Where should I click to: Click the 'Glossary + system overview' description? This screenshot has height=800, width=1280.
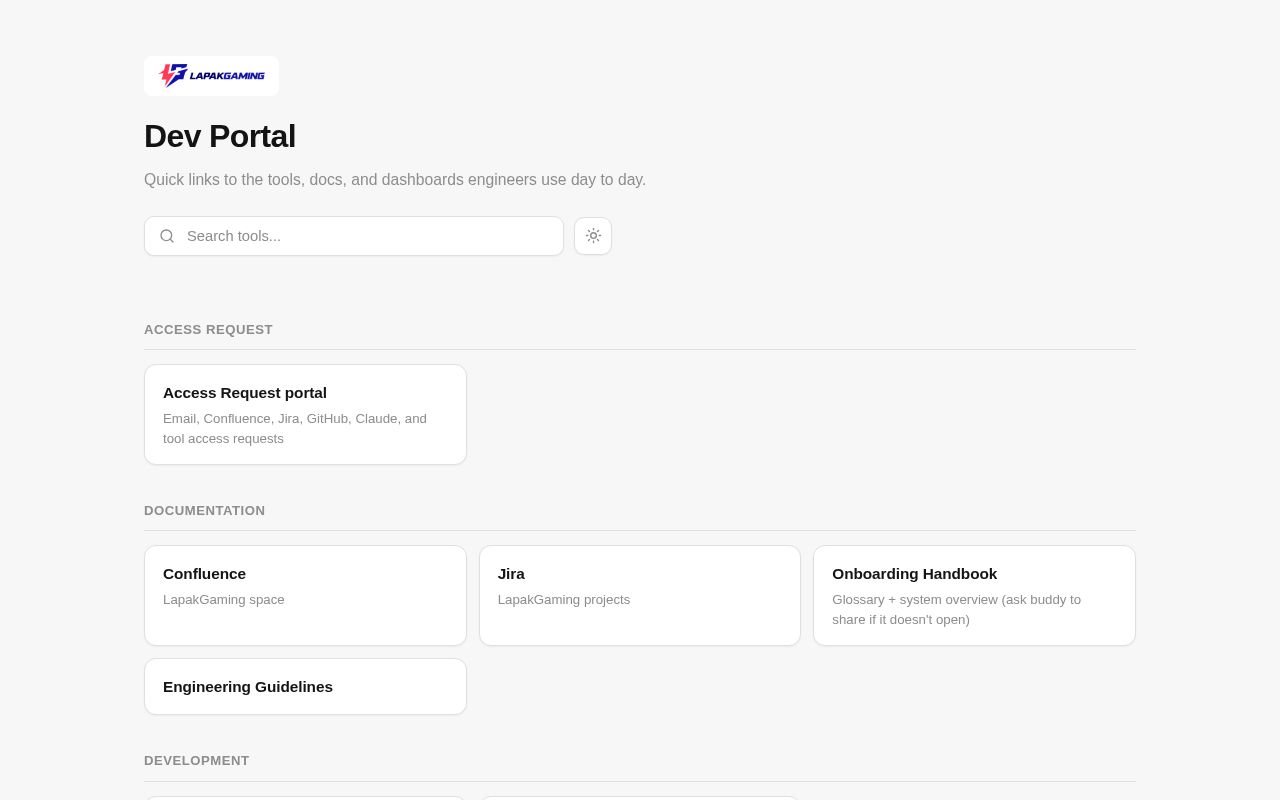click(957, 609)
